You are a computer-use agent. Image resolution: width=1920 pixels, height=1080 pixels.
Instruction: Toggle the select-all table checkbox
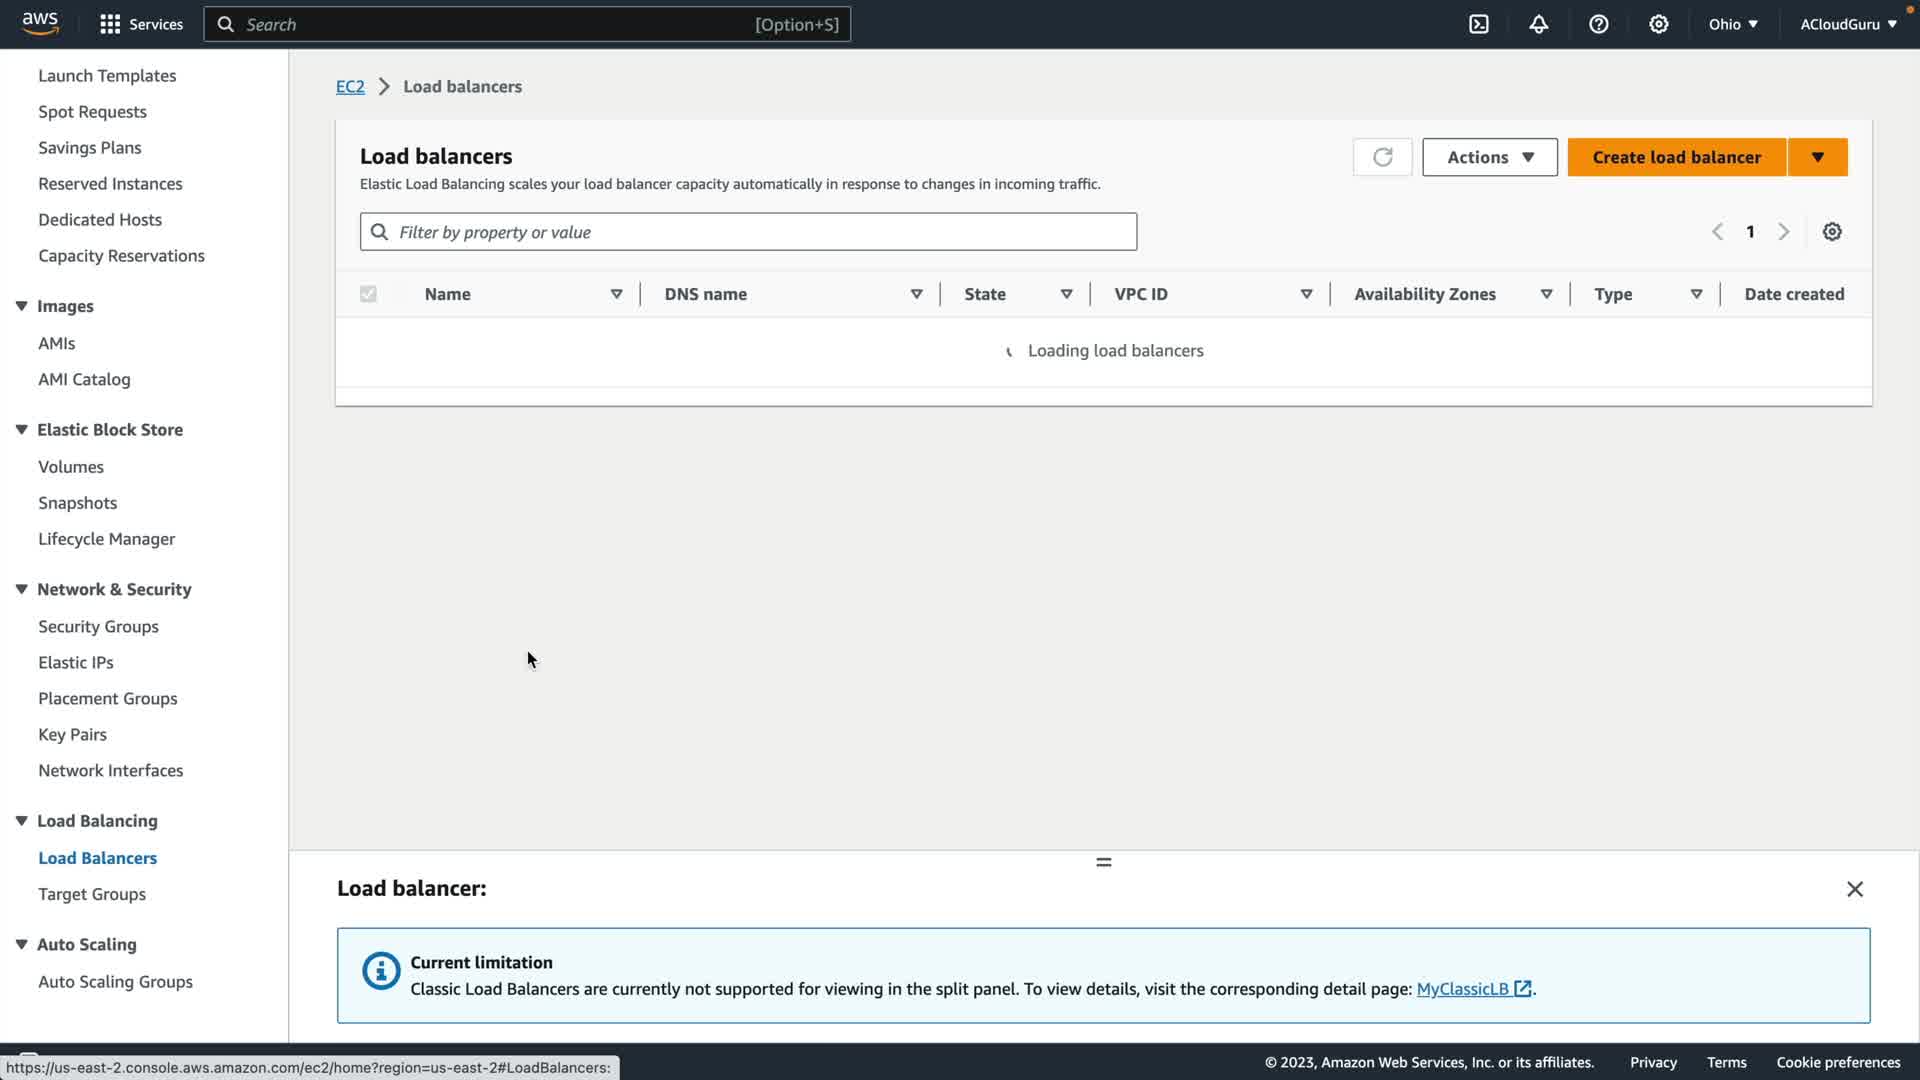(368, 294)
